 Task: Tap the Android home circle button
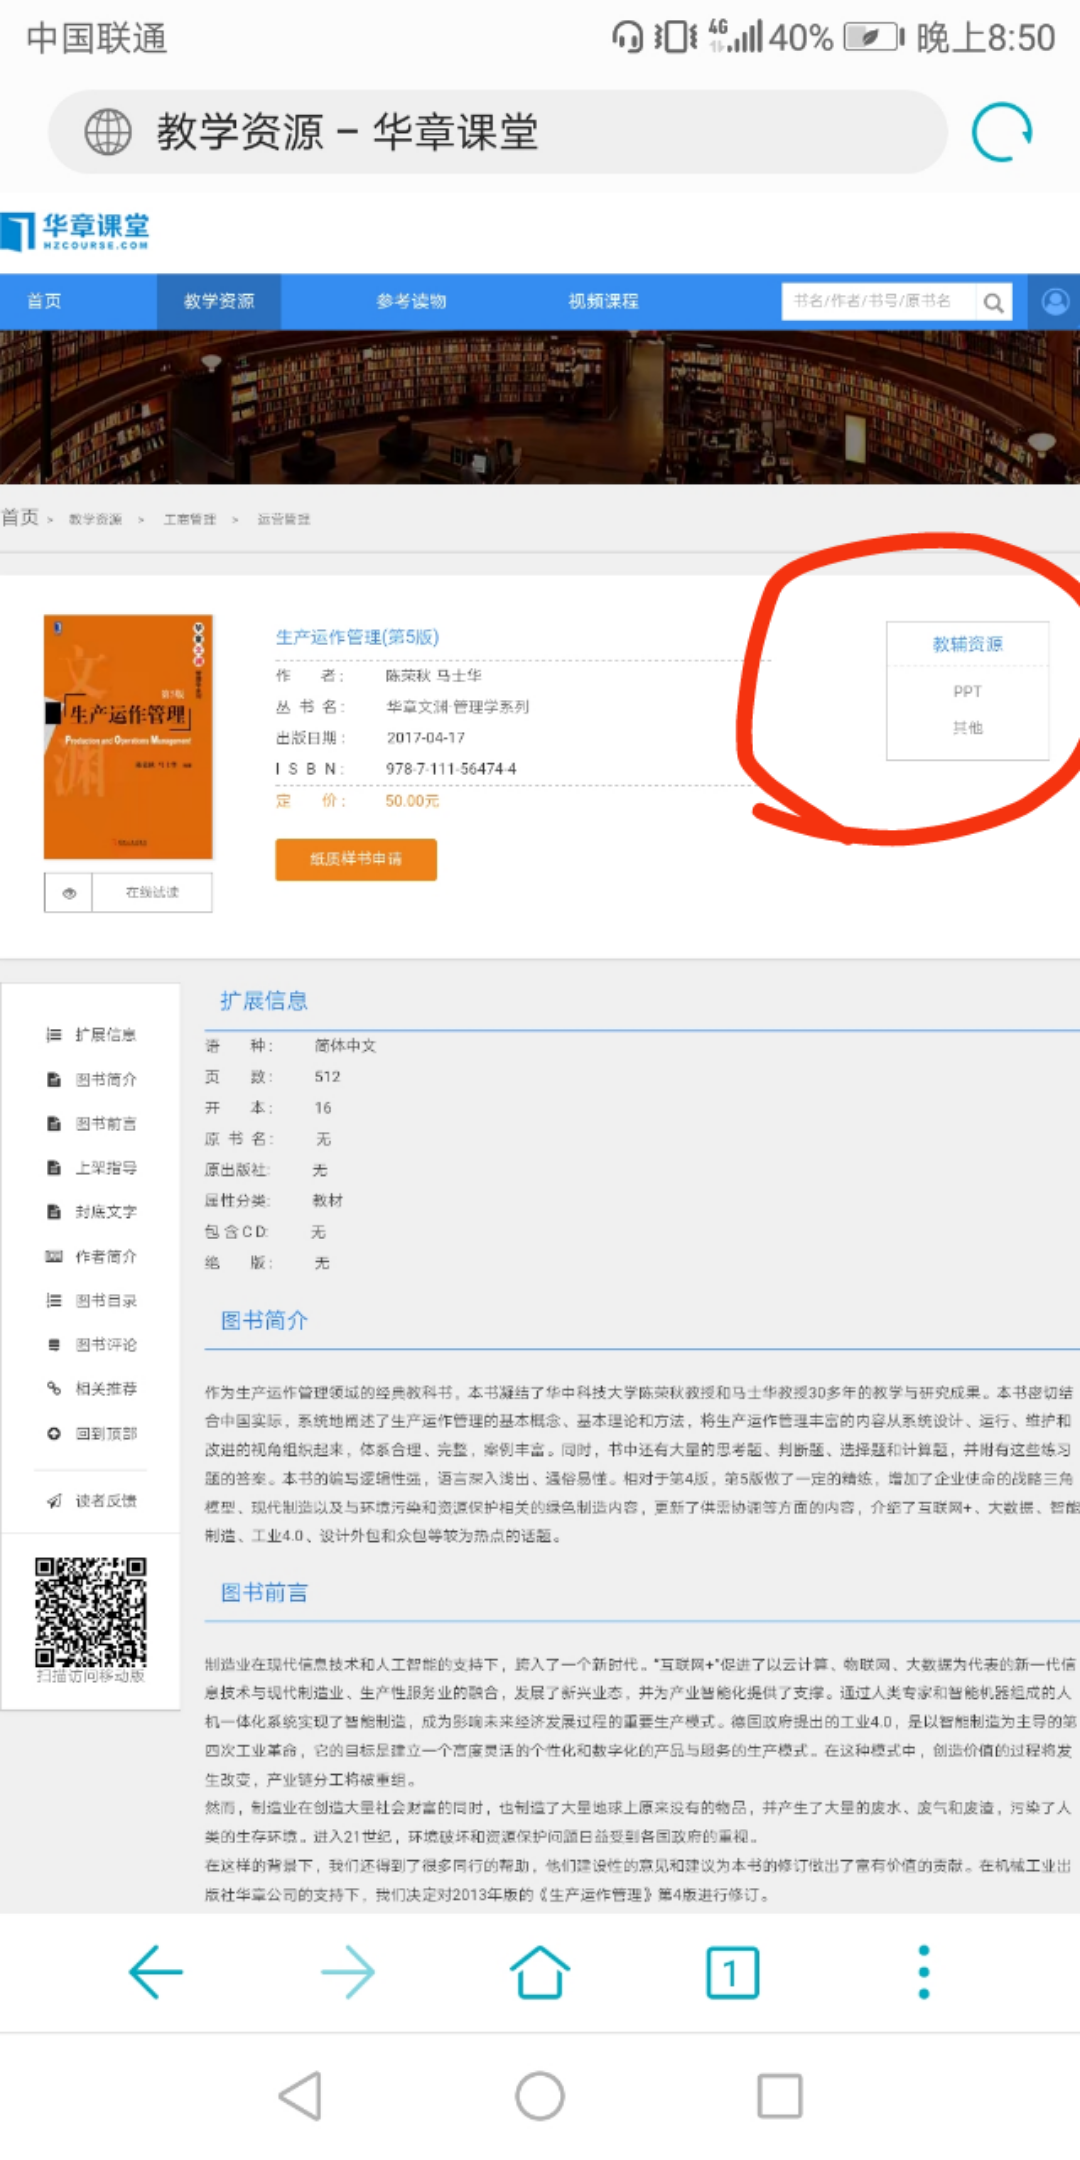(x=540, y=2095)
